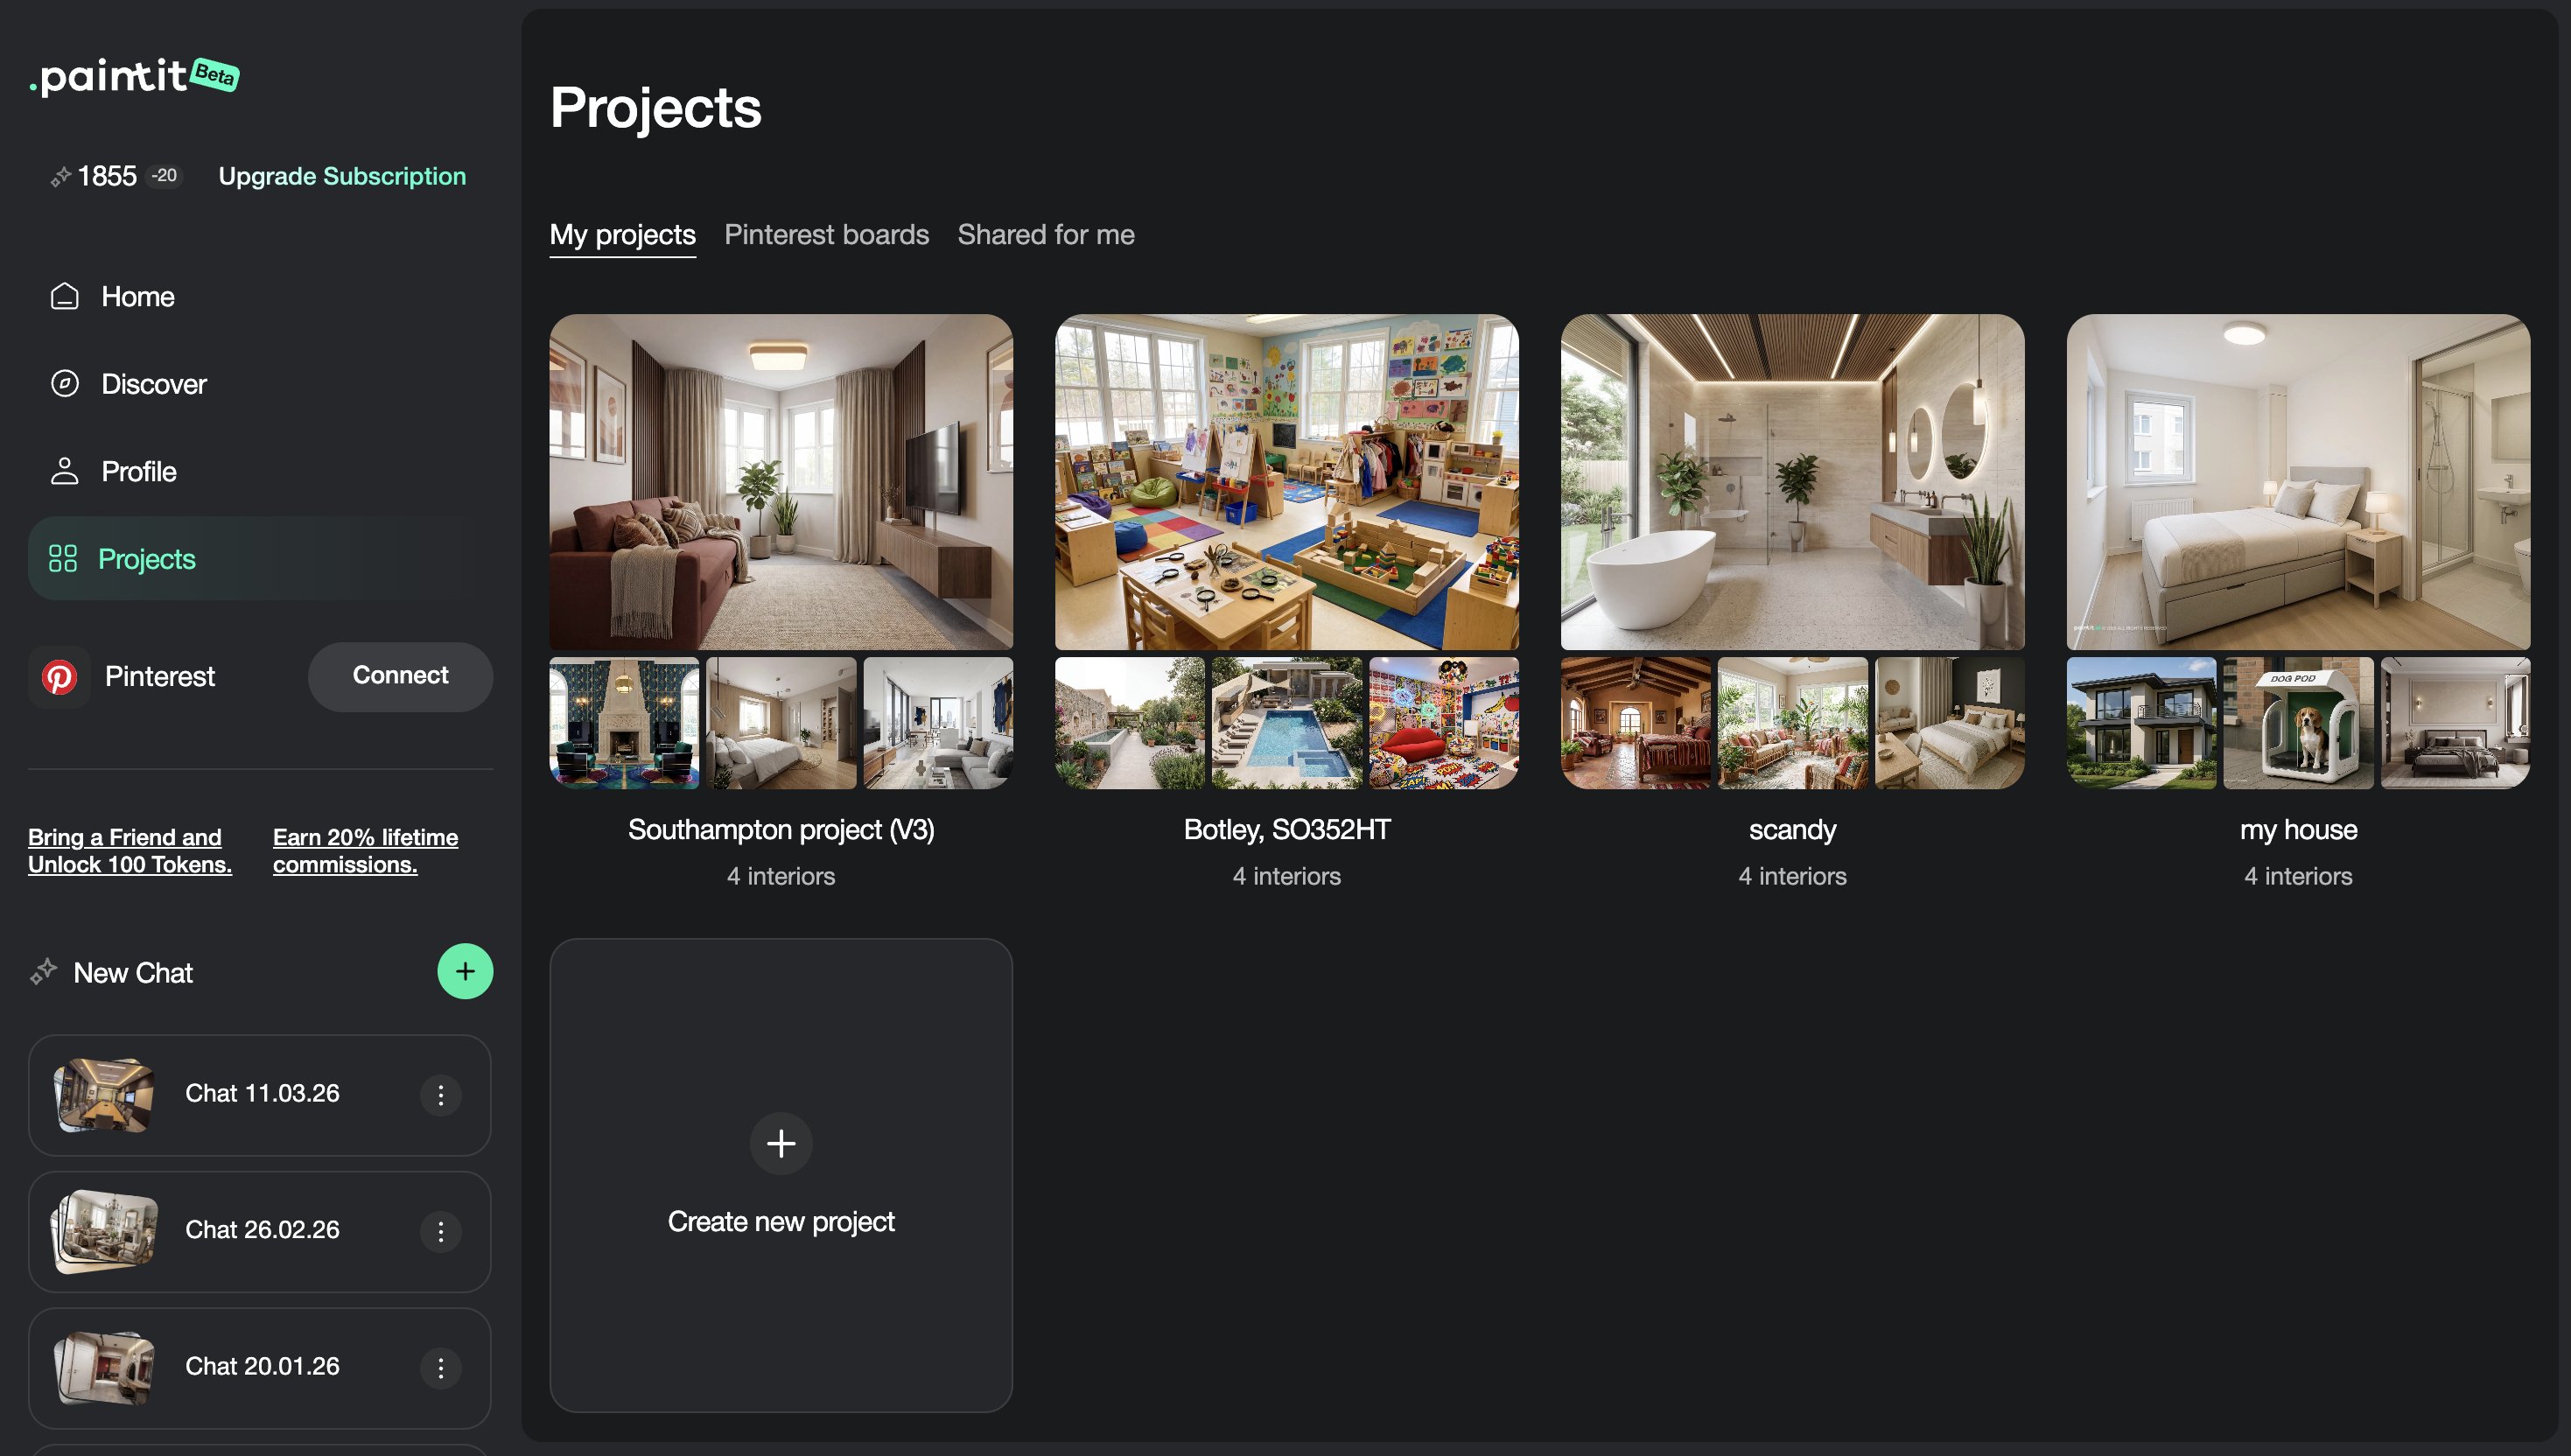Open your Profile from the sidebar
The width and height of the screenshot is (2571, 1456).
(x=138, y=471)
